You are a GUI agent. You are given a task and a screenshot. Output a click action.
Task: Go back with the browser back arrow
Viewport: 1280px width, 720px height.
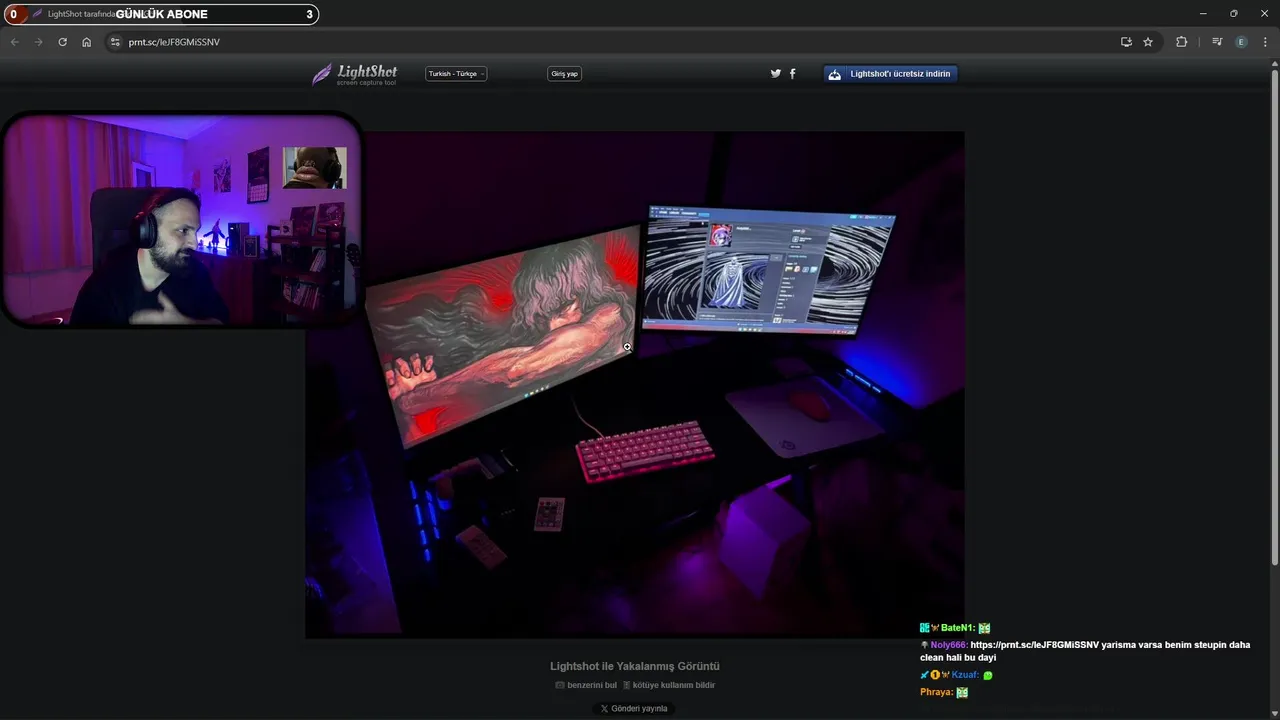click(14, 42)
